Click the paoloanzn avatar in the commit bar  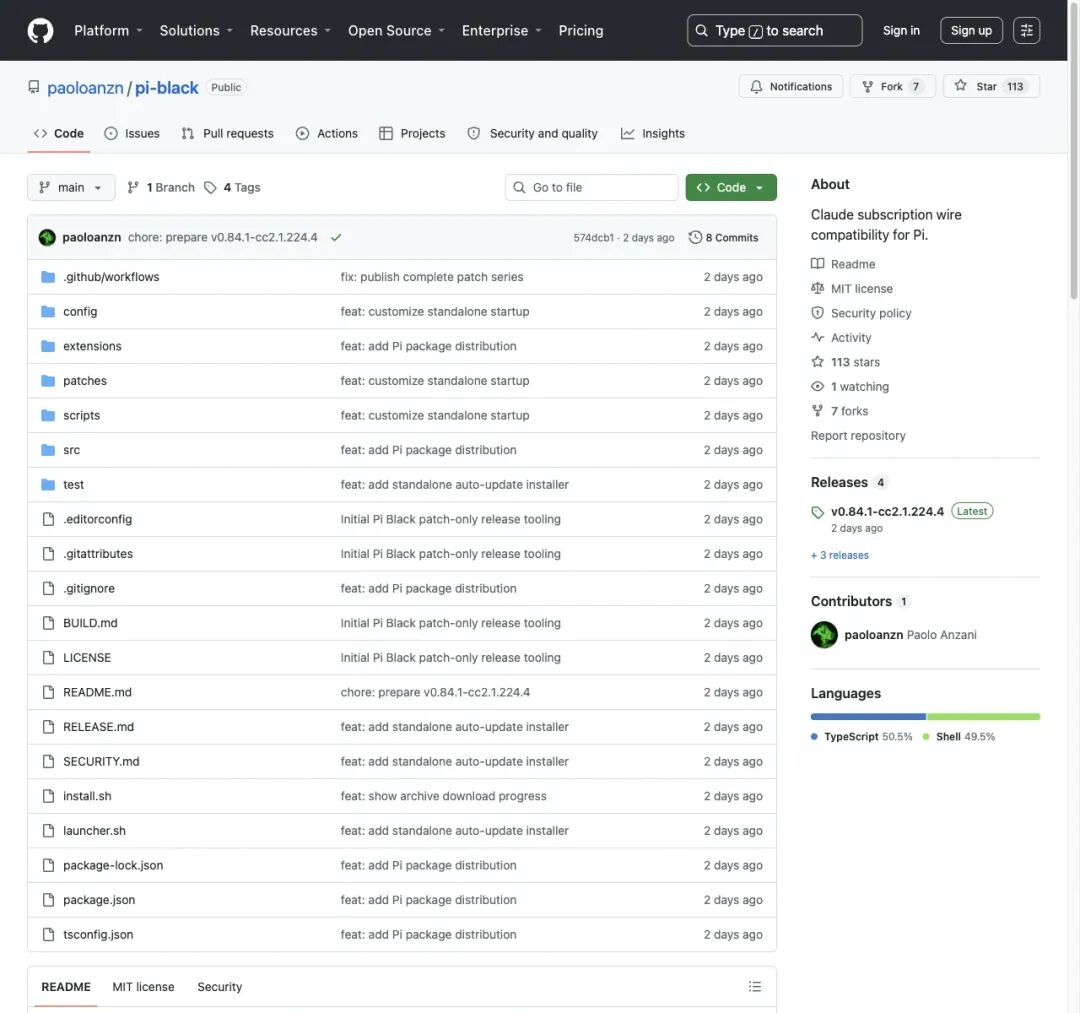47,238
